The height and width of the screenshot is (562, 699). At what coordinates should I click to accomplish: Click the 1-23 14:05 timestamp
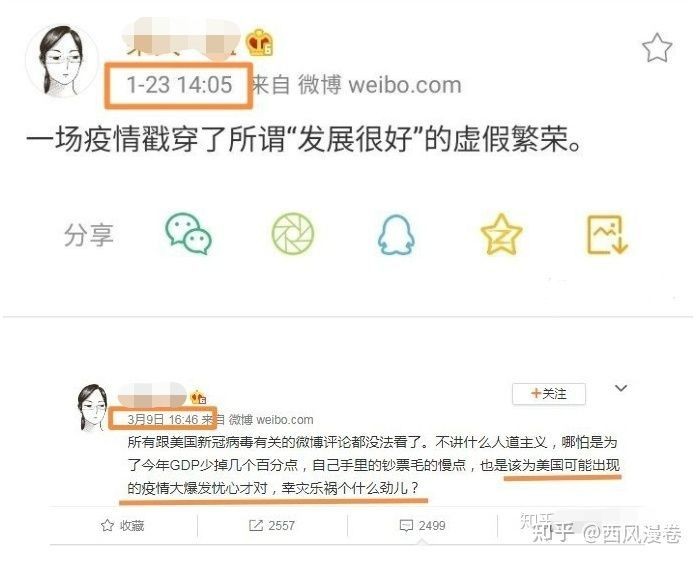click(179, 85)
